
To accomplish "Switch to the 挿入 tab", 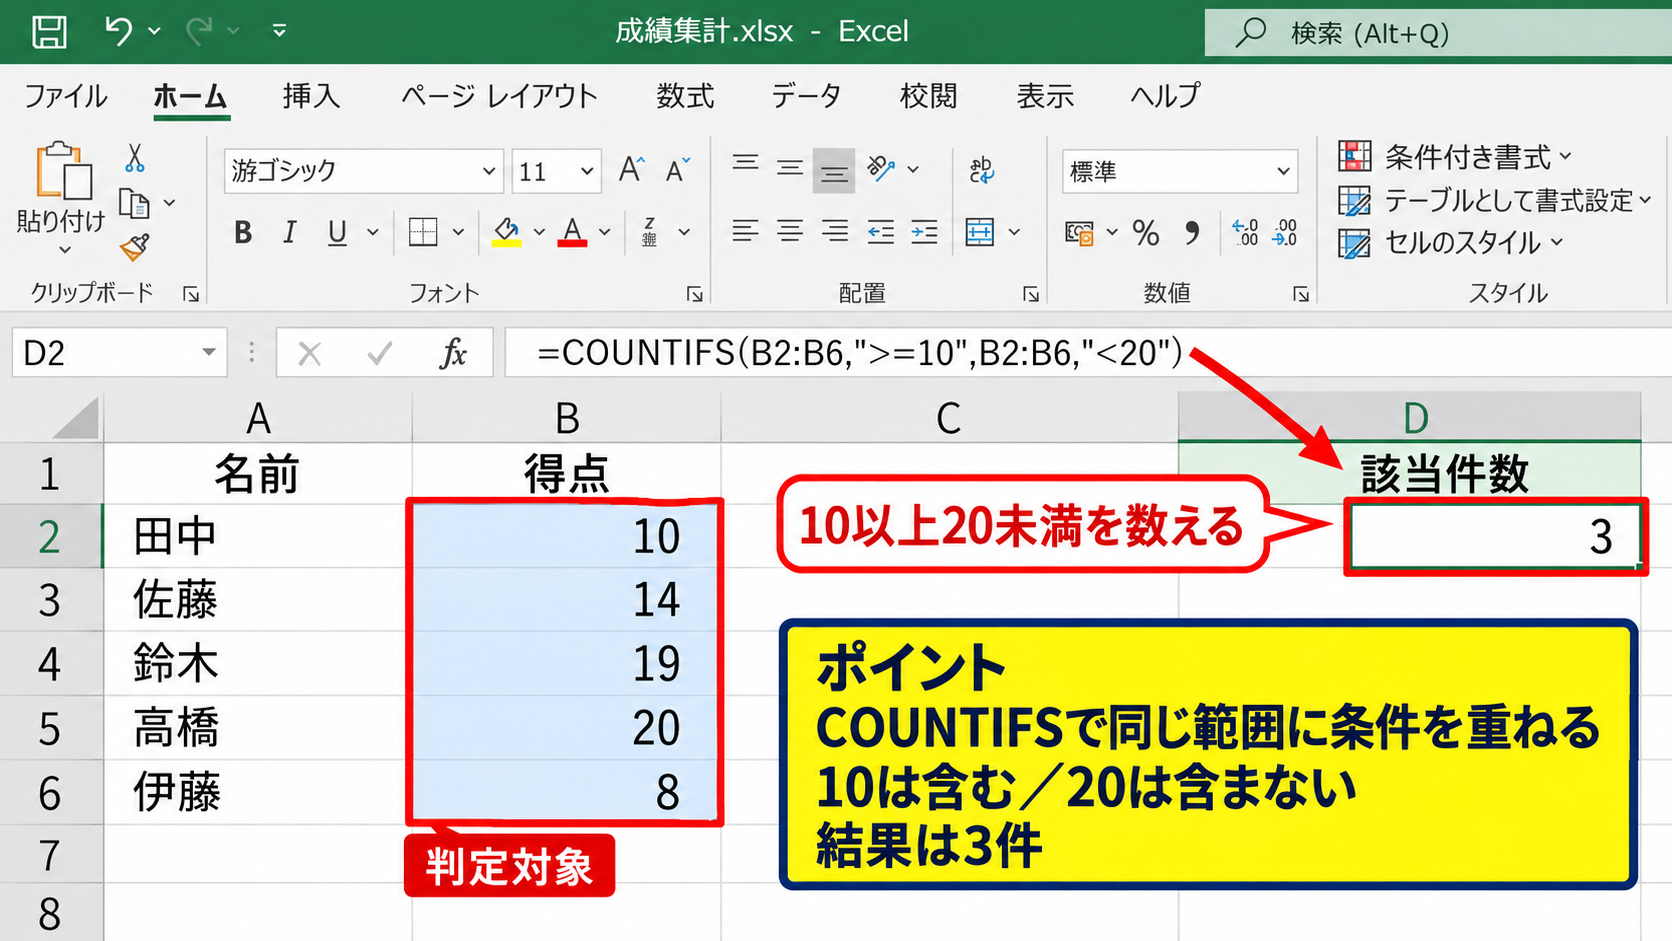I will [311, 96].
